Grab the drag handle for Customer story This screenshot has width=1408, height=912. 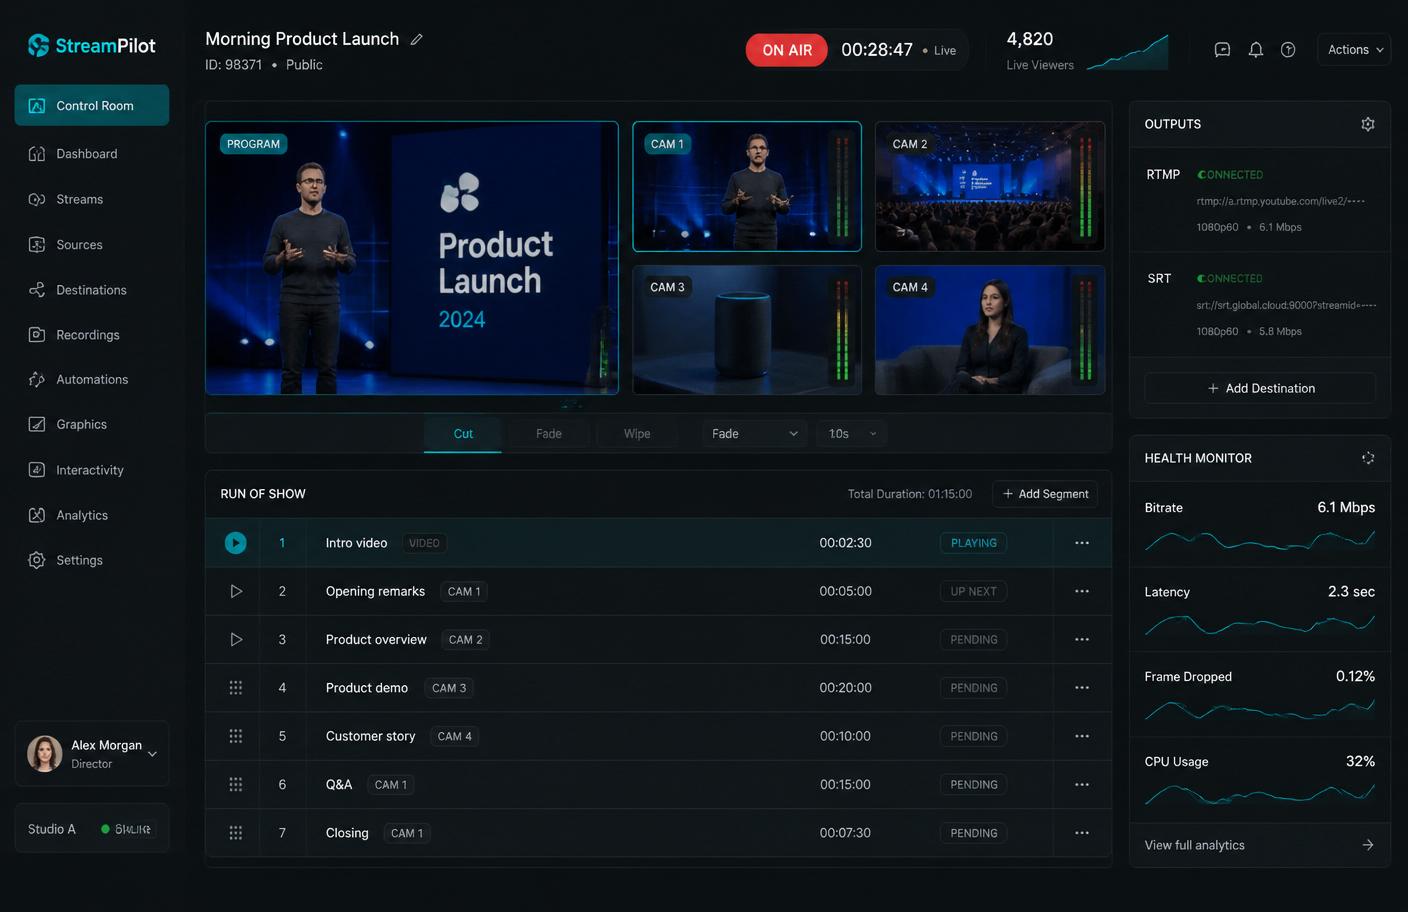point(236,736)
